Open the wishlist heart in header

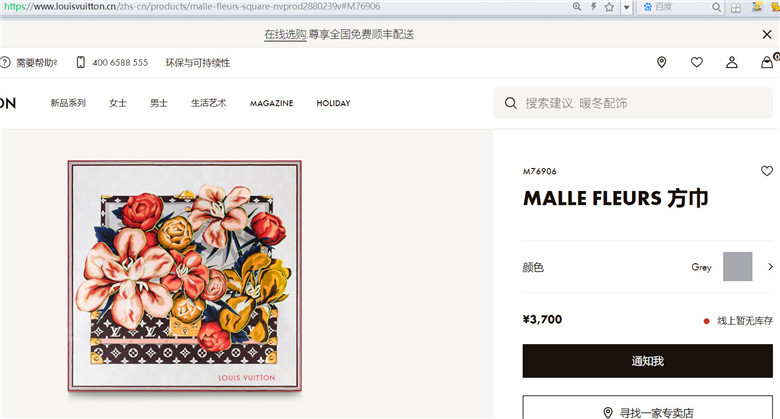(696, 62)
